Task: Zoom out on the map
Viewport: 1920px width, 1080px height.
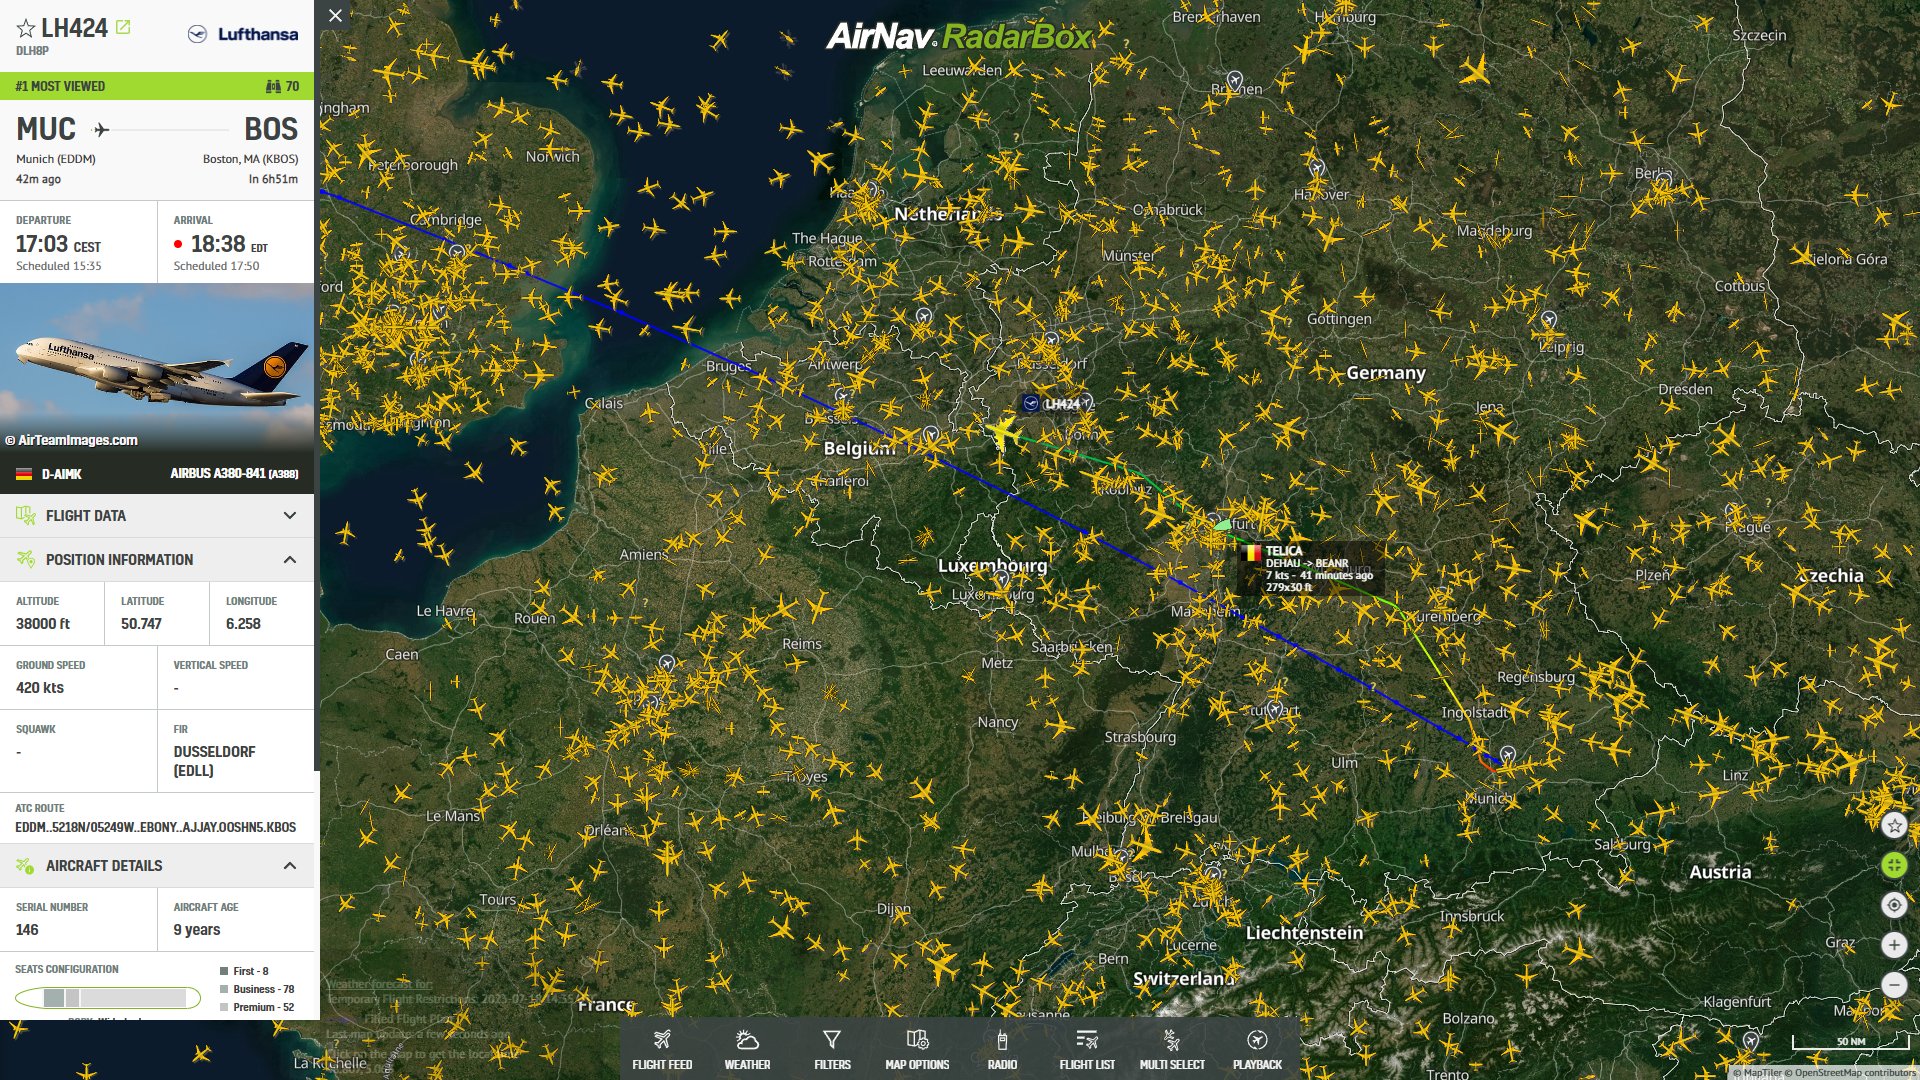Action: click(x=1894, y=985)
